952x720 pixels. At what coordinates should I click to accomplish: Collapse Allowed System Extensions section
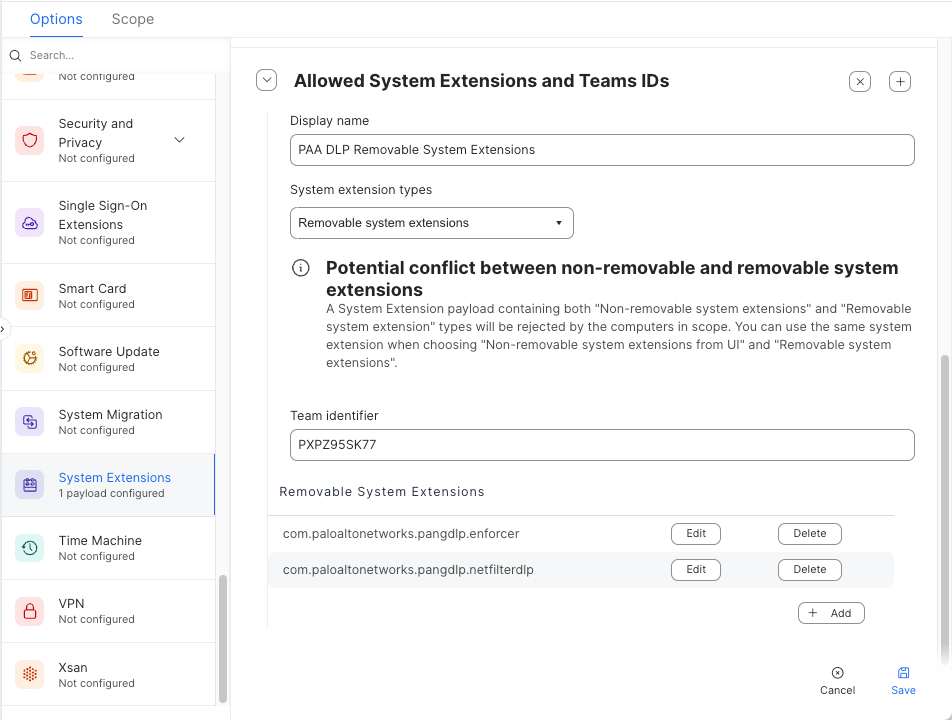266,81
